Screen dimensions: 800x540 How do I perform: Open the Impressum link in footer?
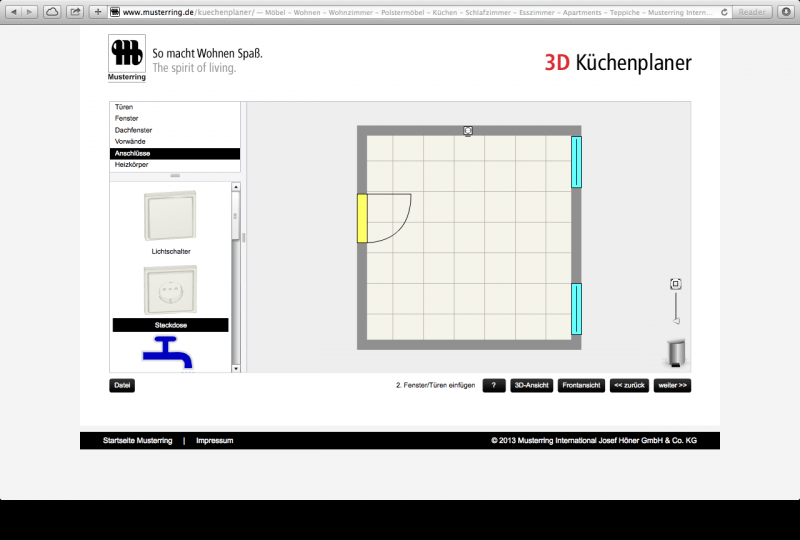point(214,440)
